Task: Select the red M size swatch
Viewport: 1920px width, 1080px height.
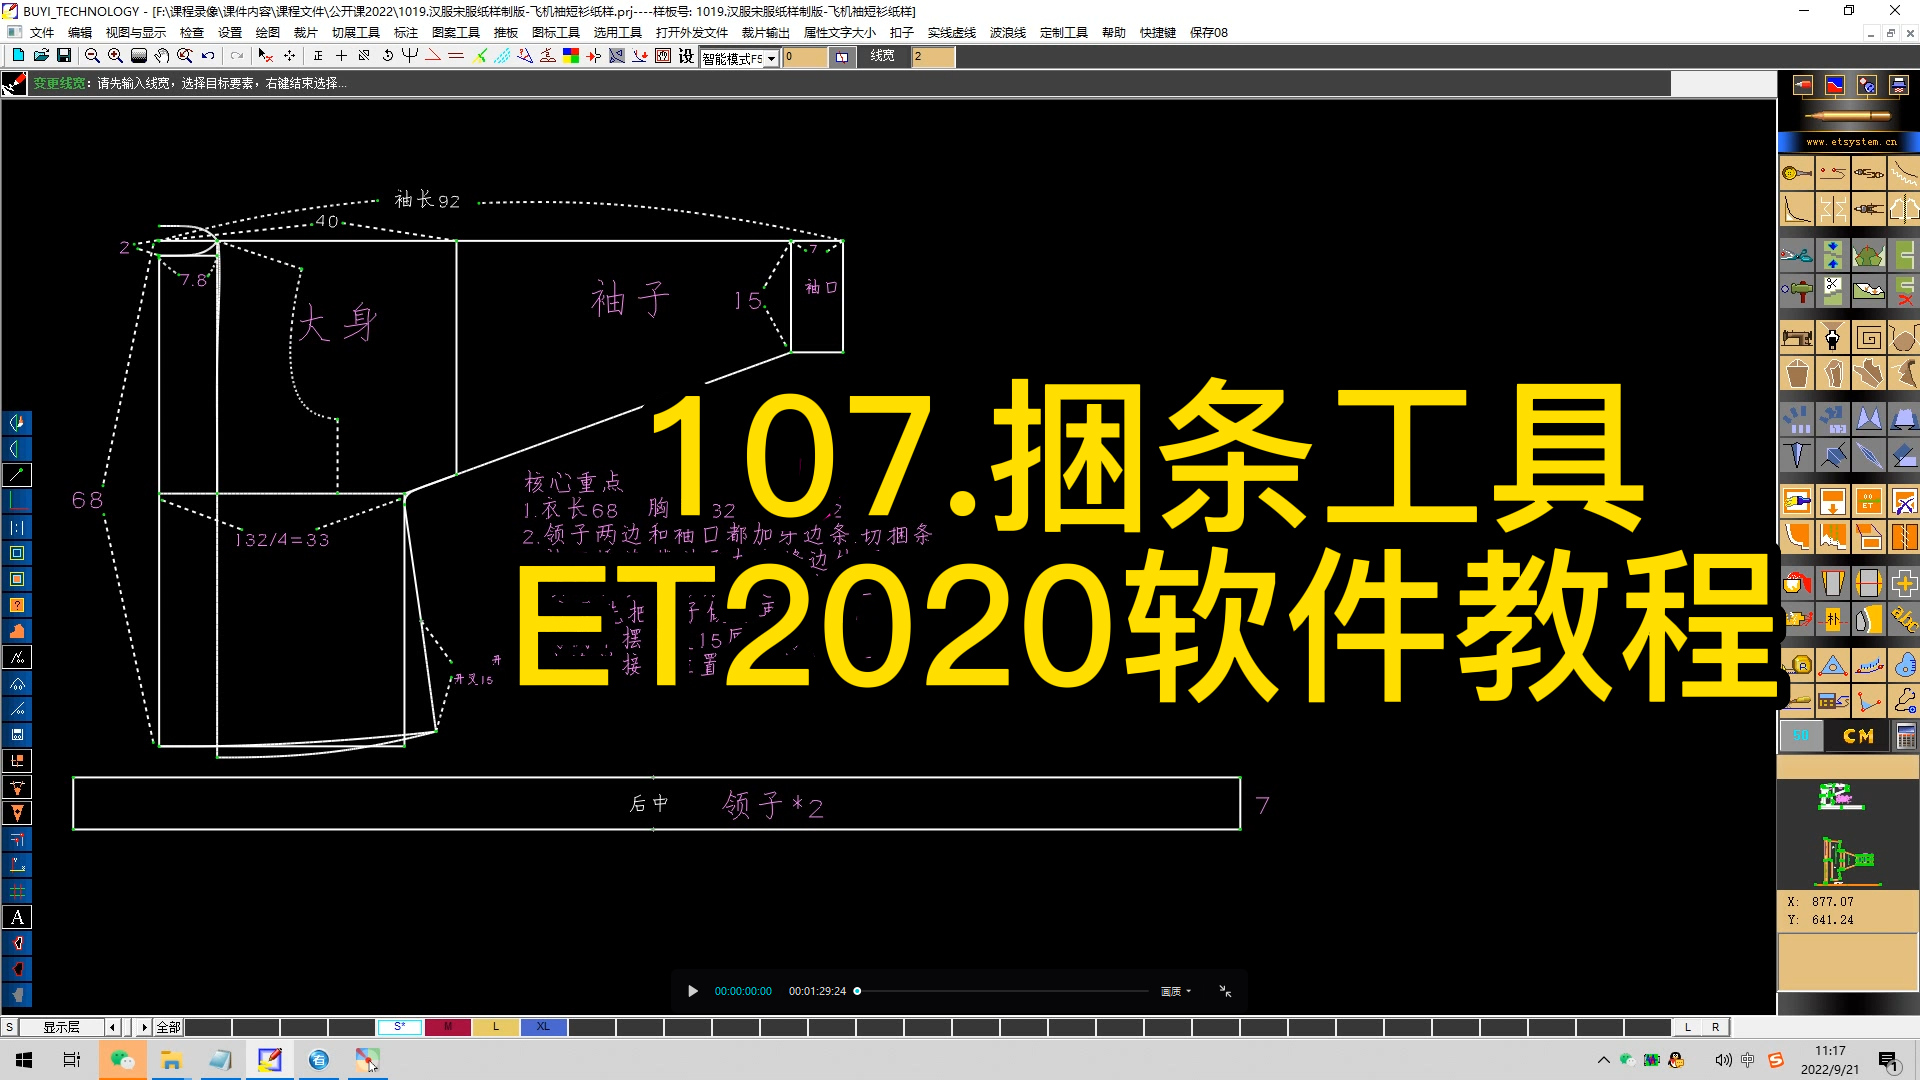Action: 448,1027
